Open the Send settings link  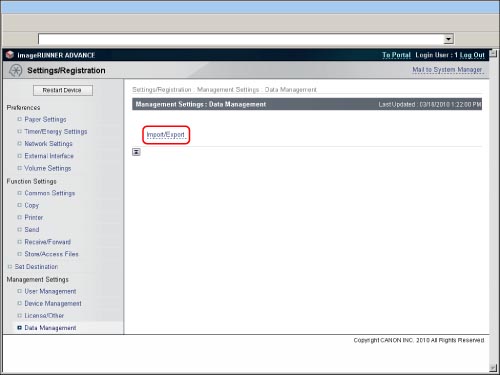32,230
